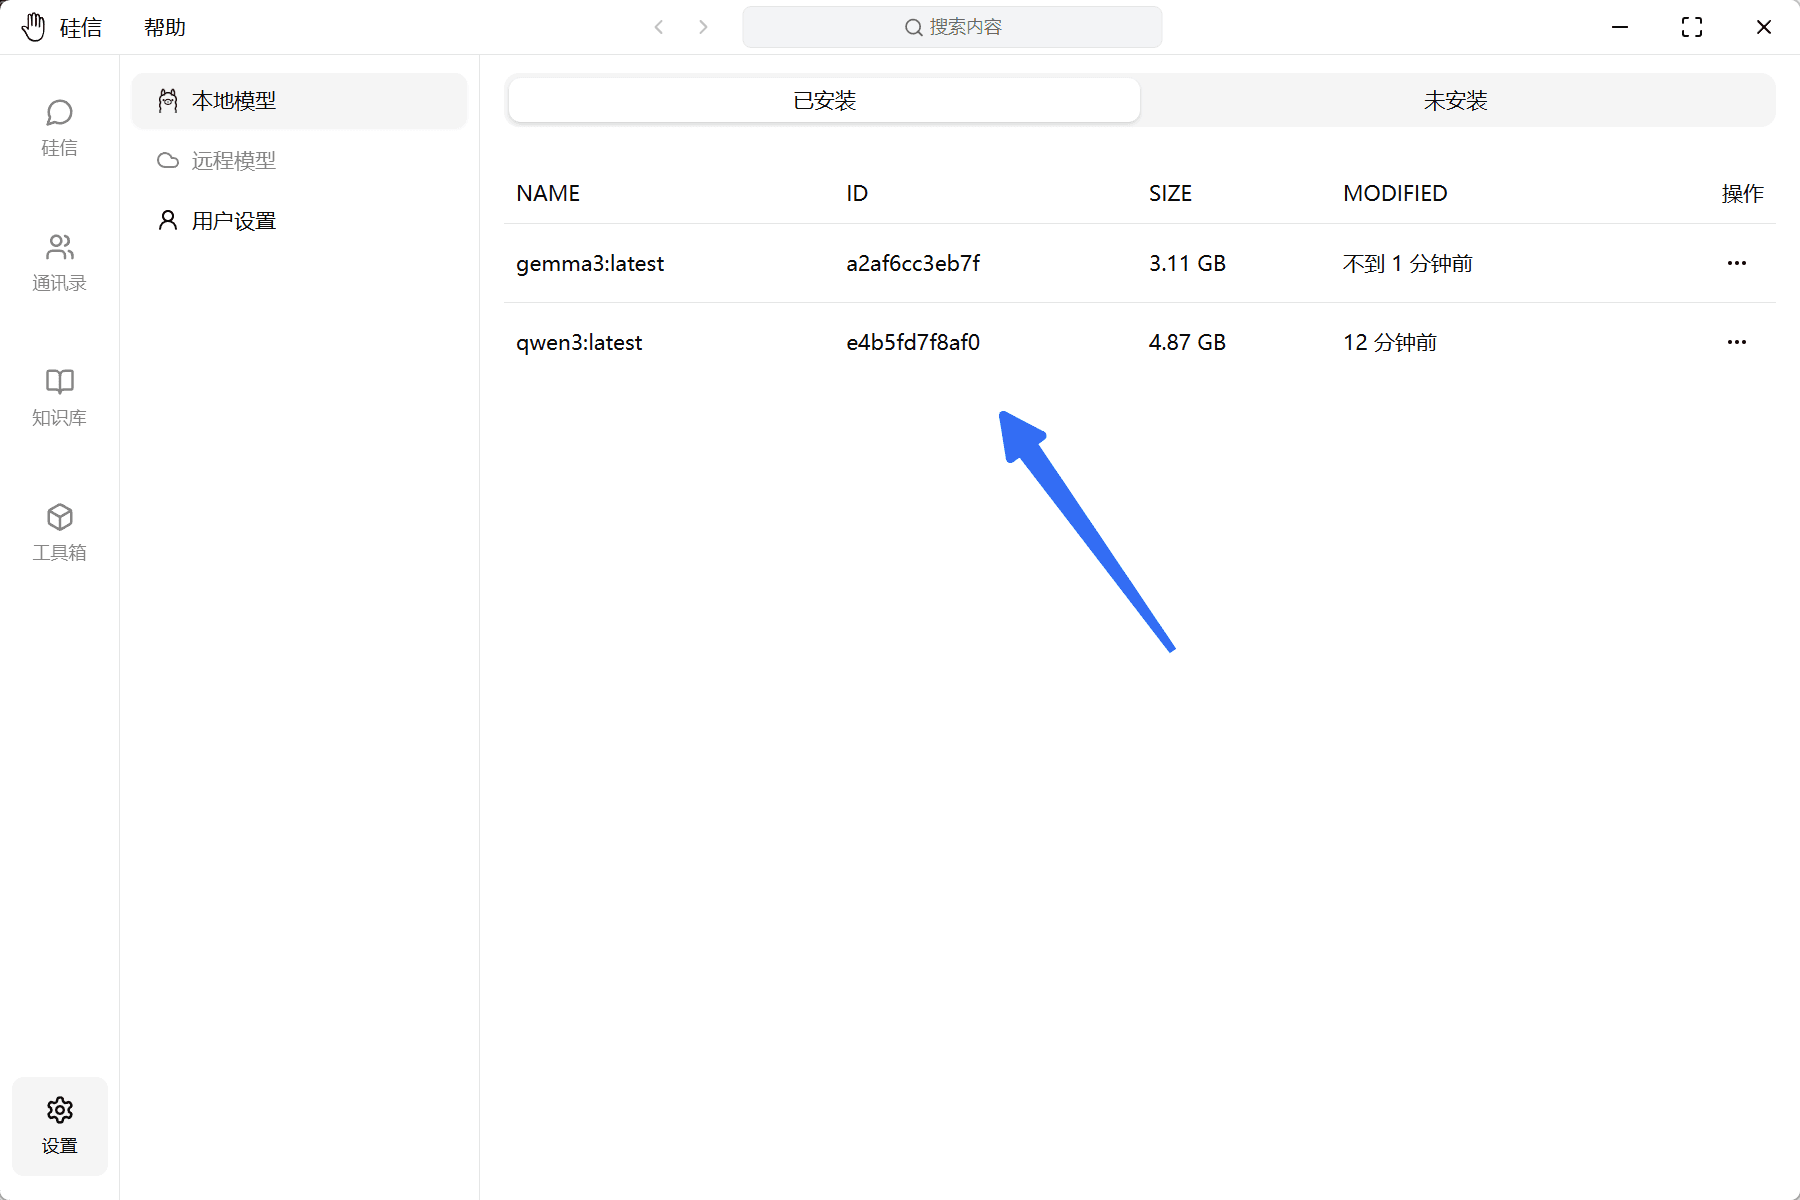
Task: Click the qwen3:latest model name
Action: [579, 343]
